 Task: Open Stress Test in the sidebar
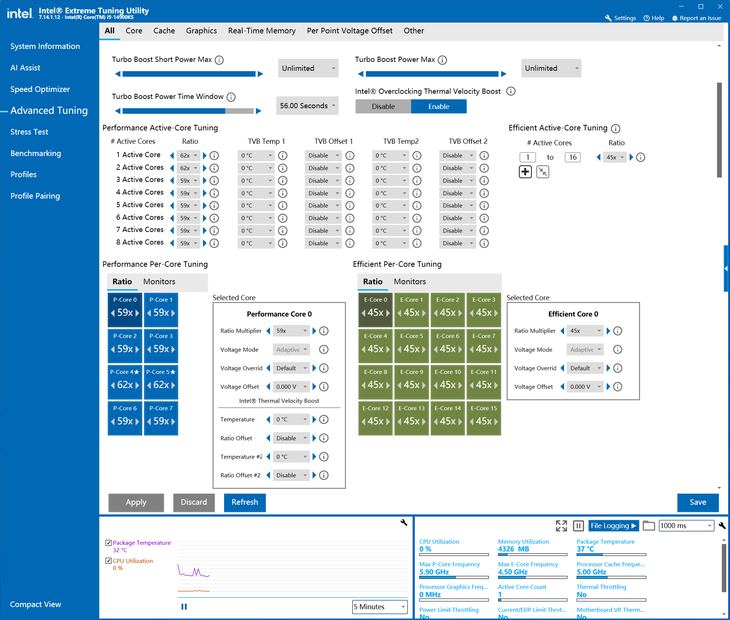click(x=29, y=132)
